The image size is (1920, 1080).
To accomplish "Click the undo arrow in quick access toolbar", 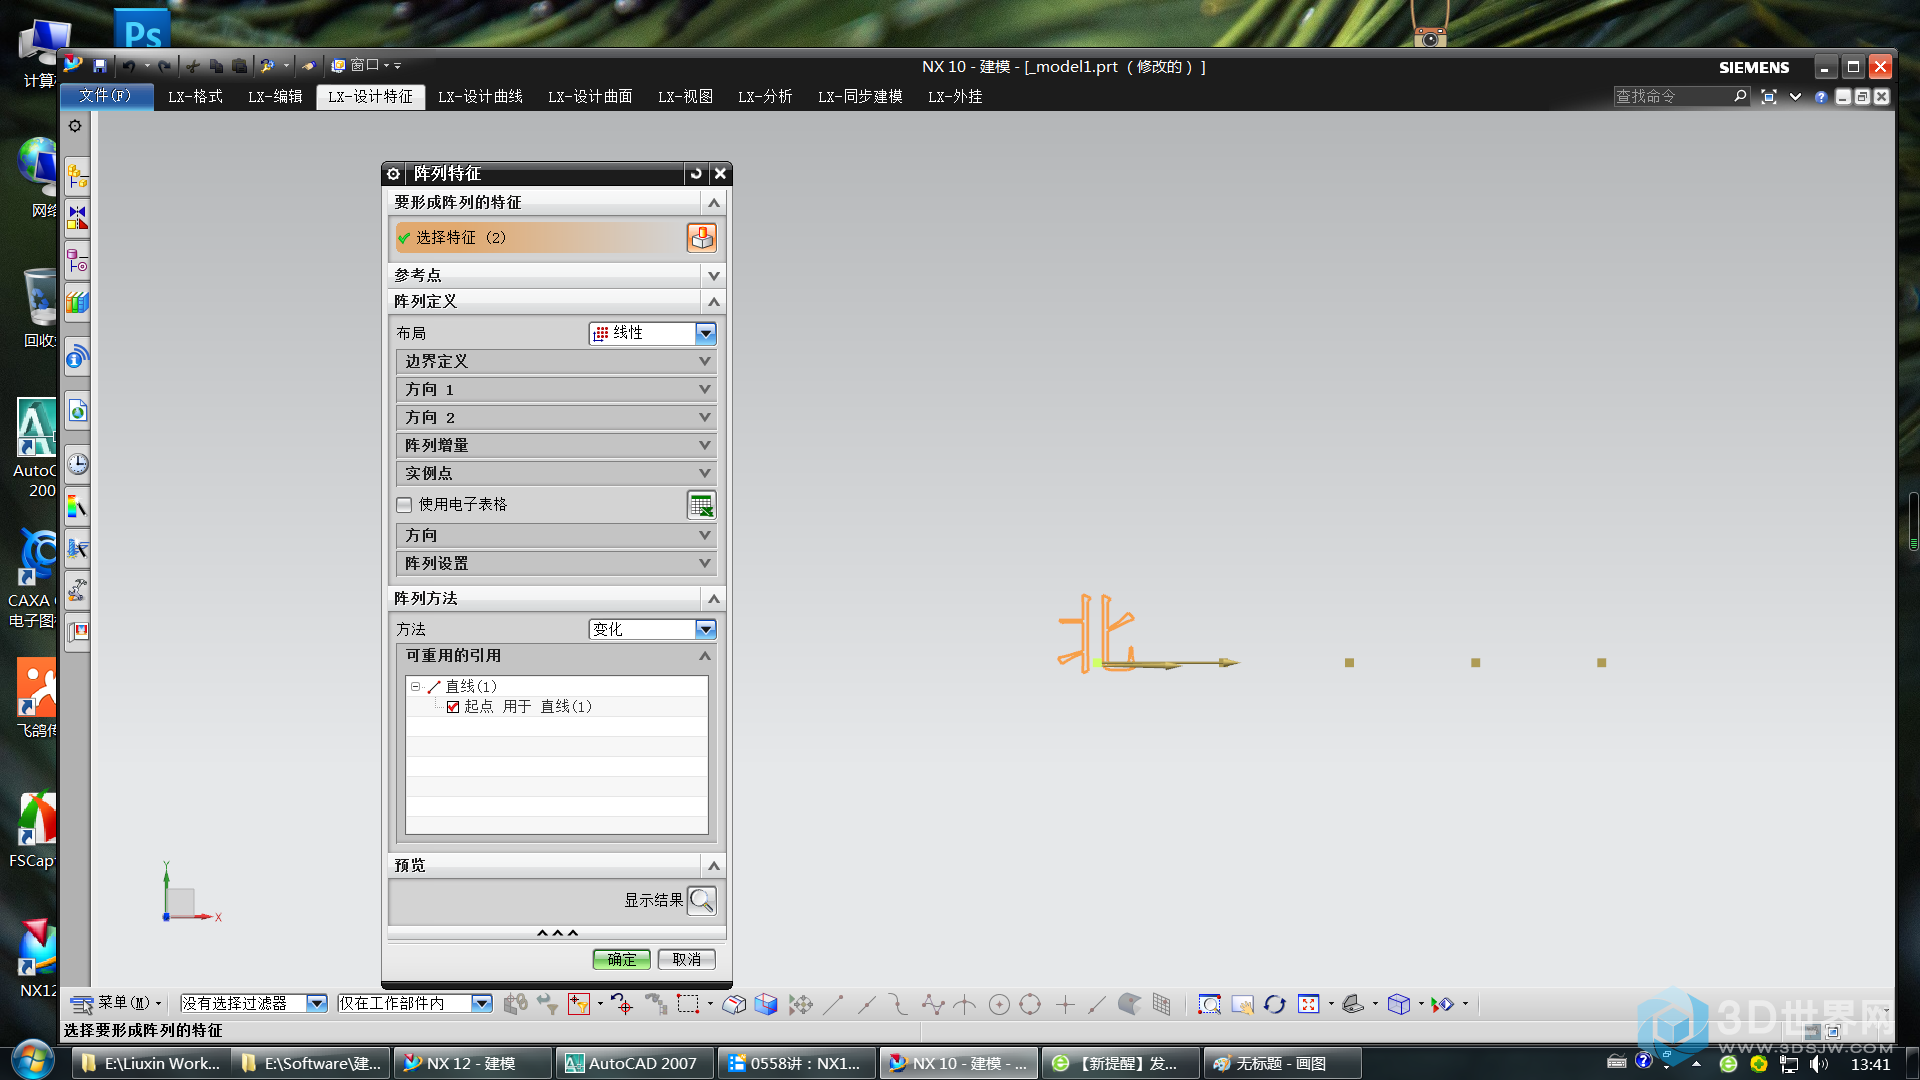I will pos(129,66).
